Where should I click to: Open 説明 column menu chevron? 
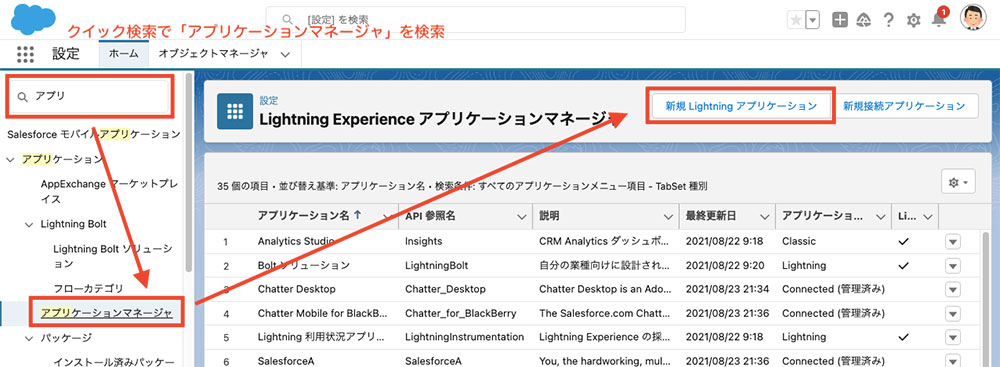tap(668, 218)
